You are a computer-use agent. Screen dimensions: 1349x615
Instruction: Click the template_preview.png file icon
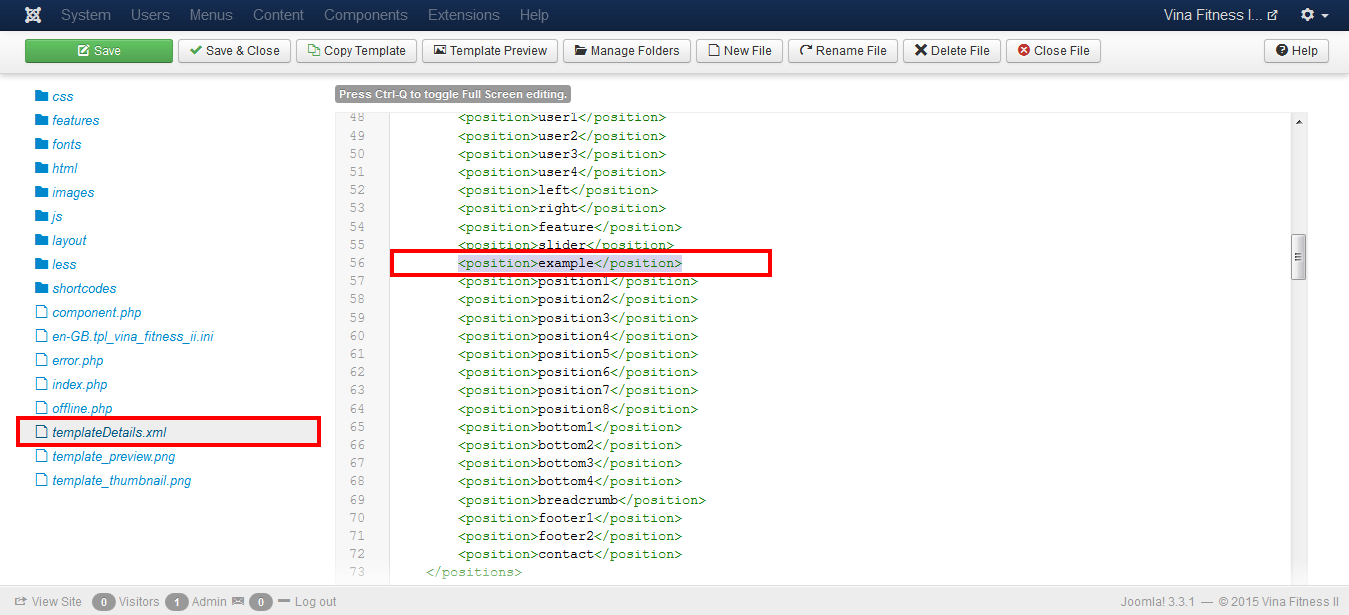42,456
